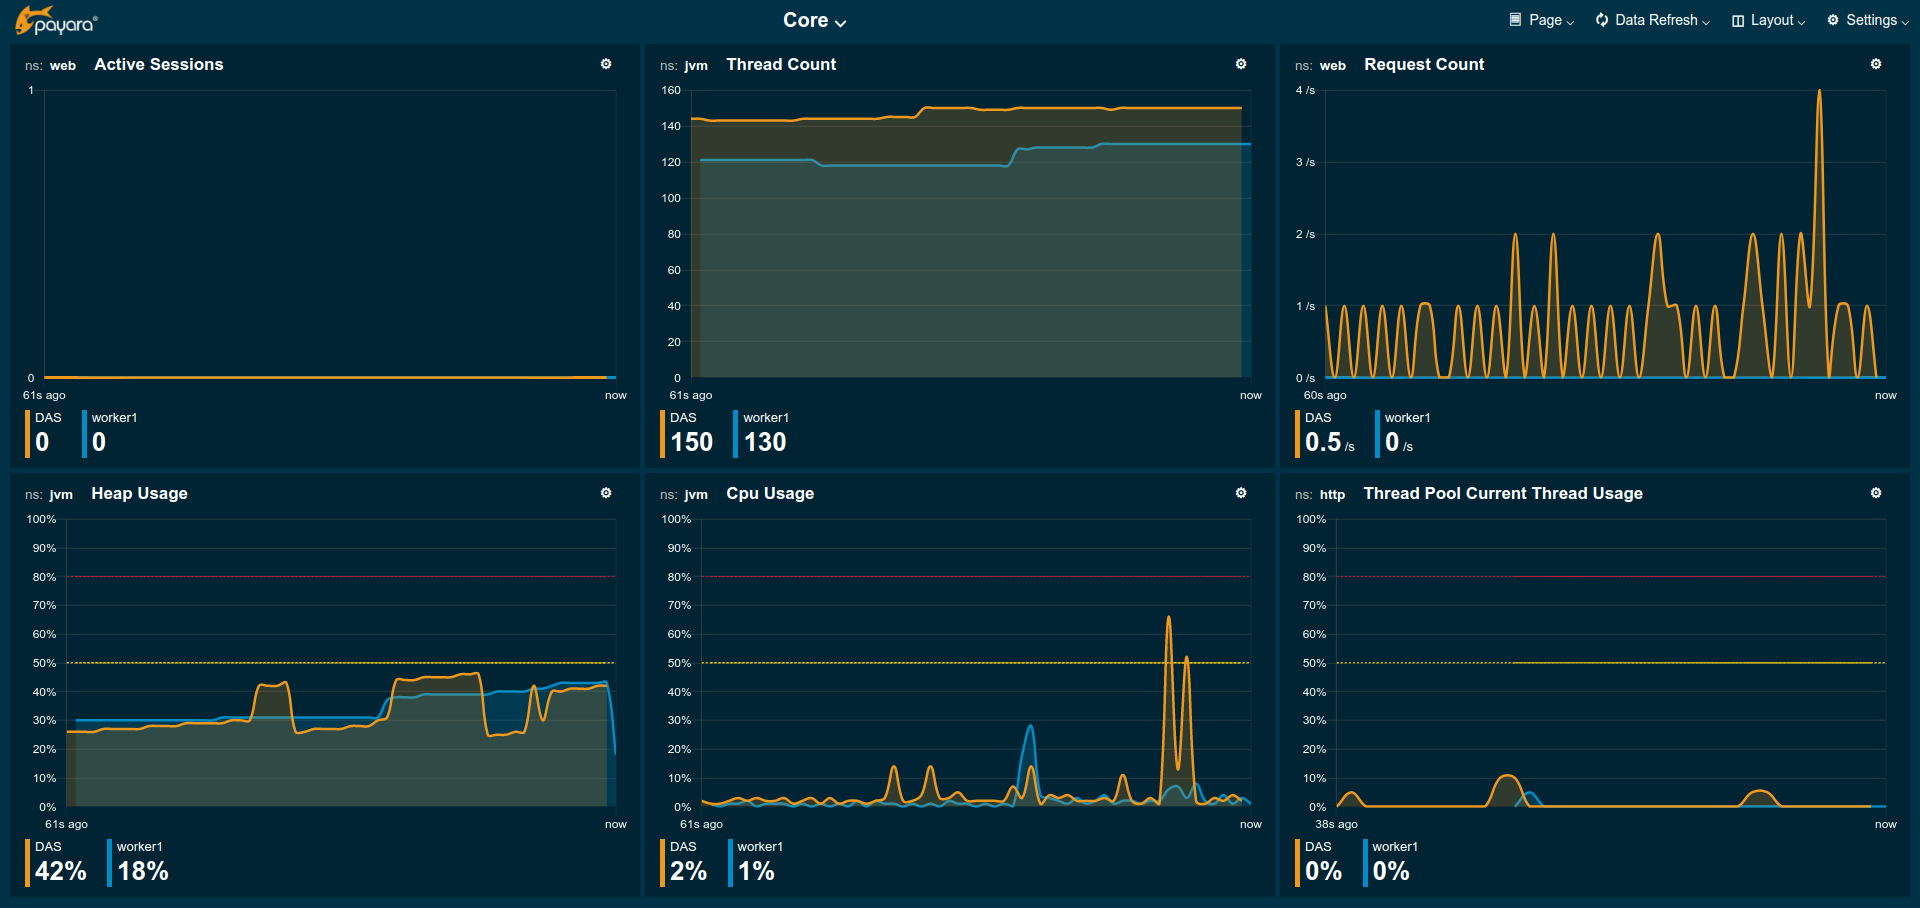Open the Heap Usage widget gear settings

coord(606,493)
